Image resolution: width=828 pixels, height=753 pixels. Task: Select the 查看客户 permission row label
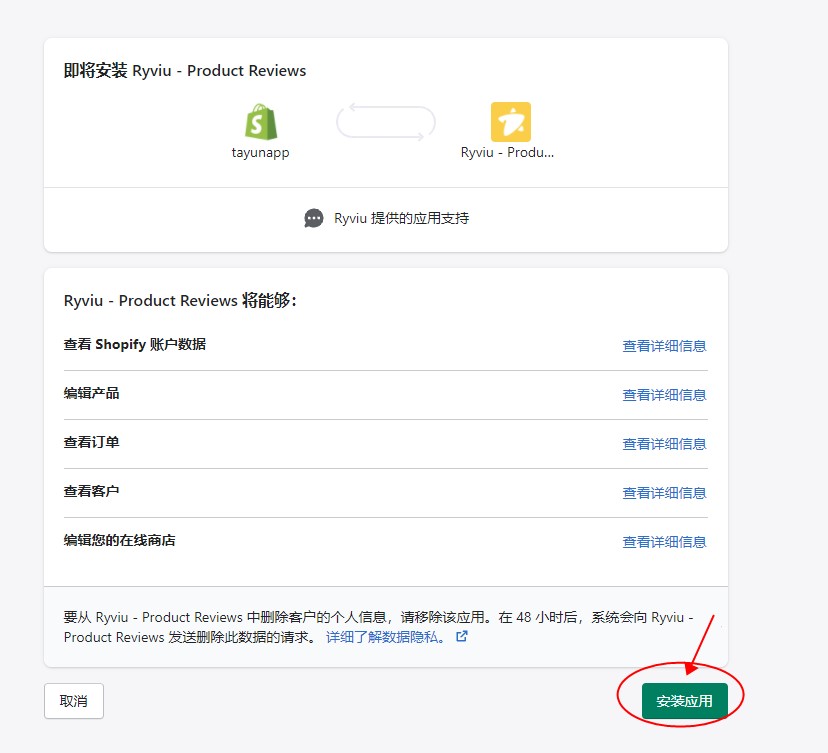(x=91, y=491)
